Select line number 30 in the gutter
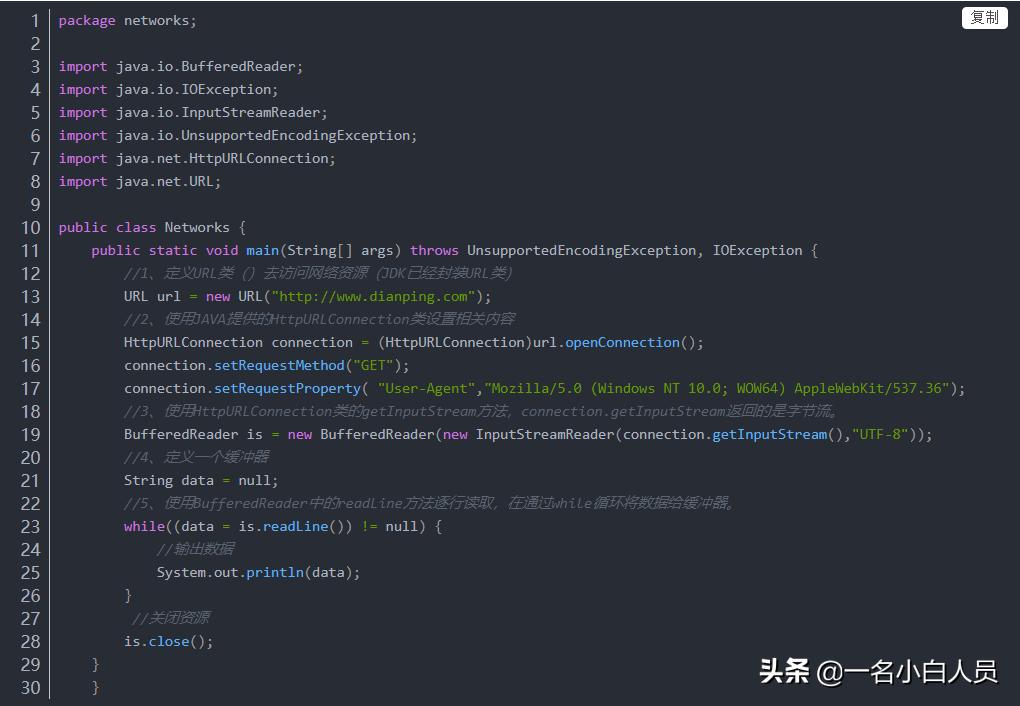1020x706 pixels. click(x=31, y=687)
